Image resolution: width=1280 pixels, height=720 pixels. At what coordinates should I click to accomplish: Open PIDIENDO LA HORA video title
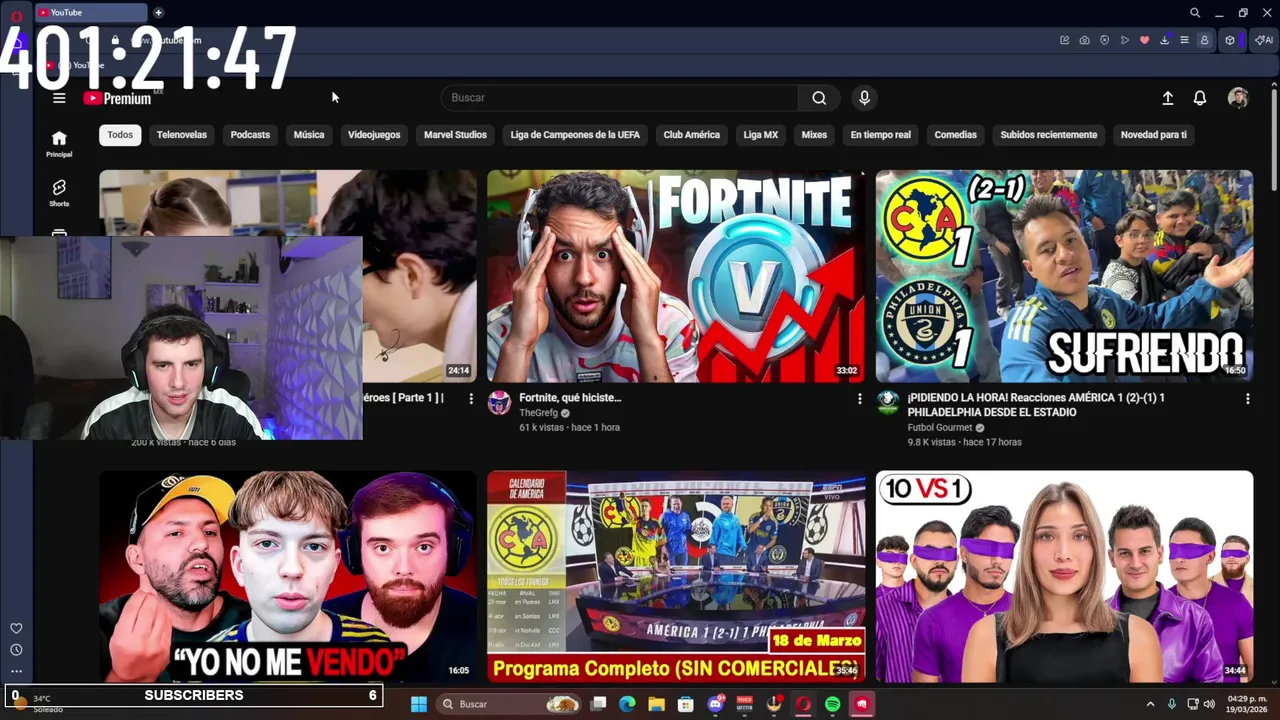[1036, 405]
